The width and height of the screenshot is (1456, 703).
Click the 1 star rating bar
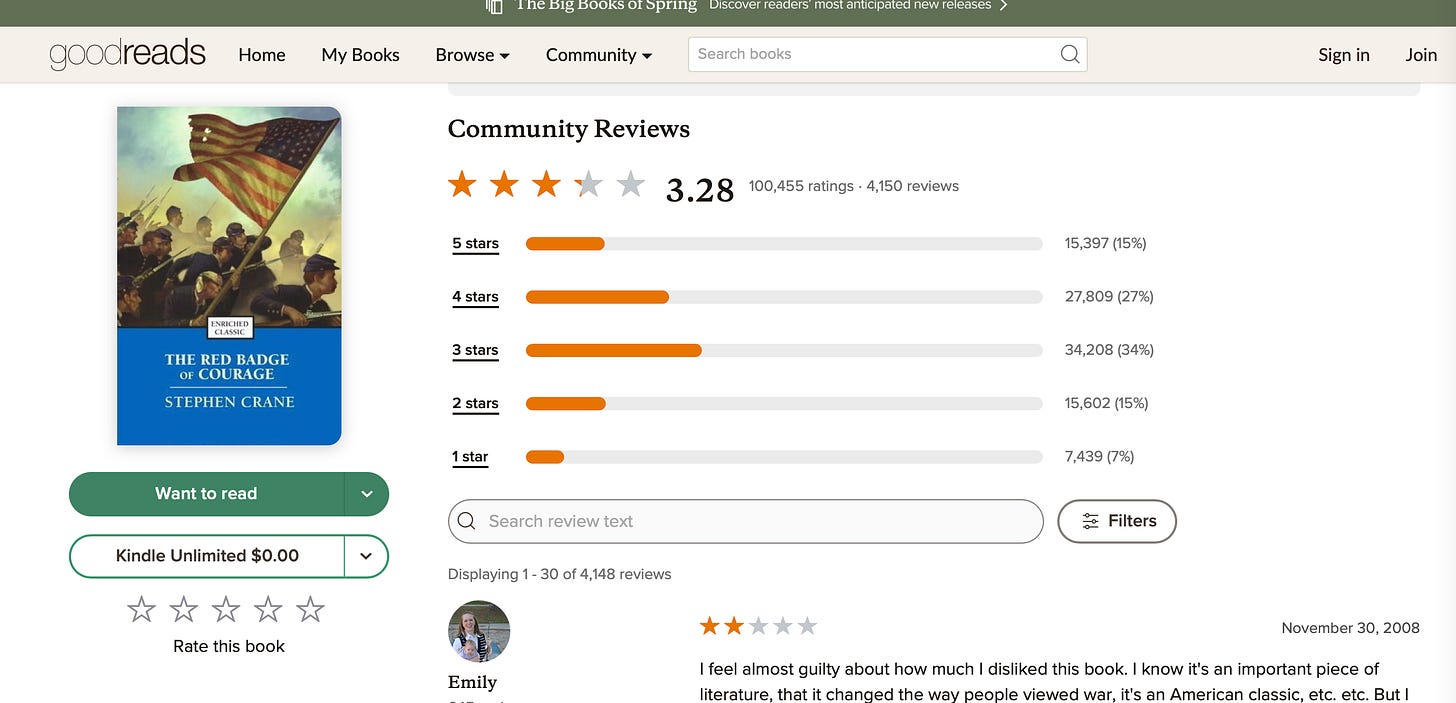(x=784, y=457)
